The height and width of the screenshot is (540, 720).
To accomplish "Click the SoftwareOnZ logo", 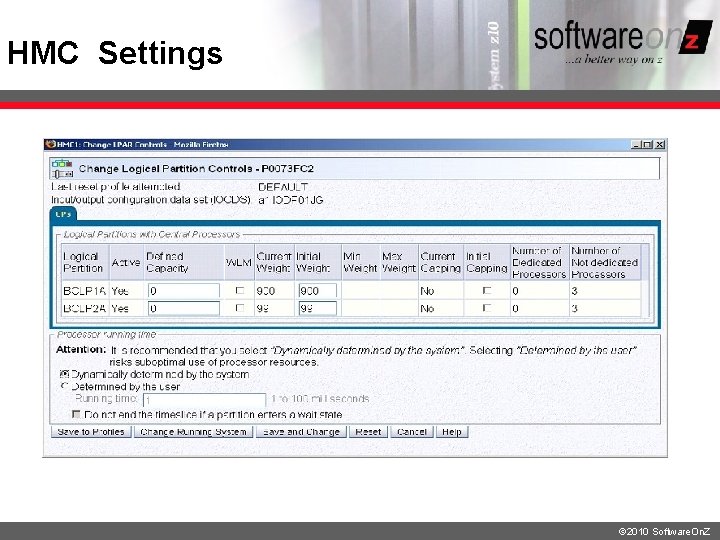I will coord(623,42).
